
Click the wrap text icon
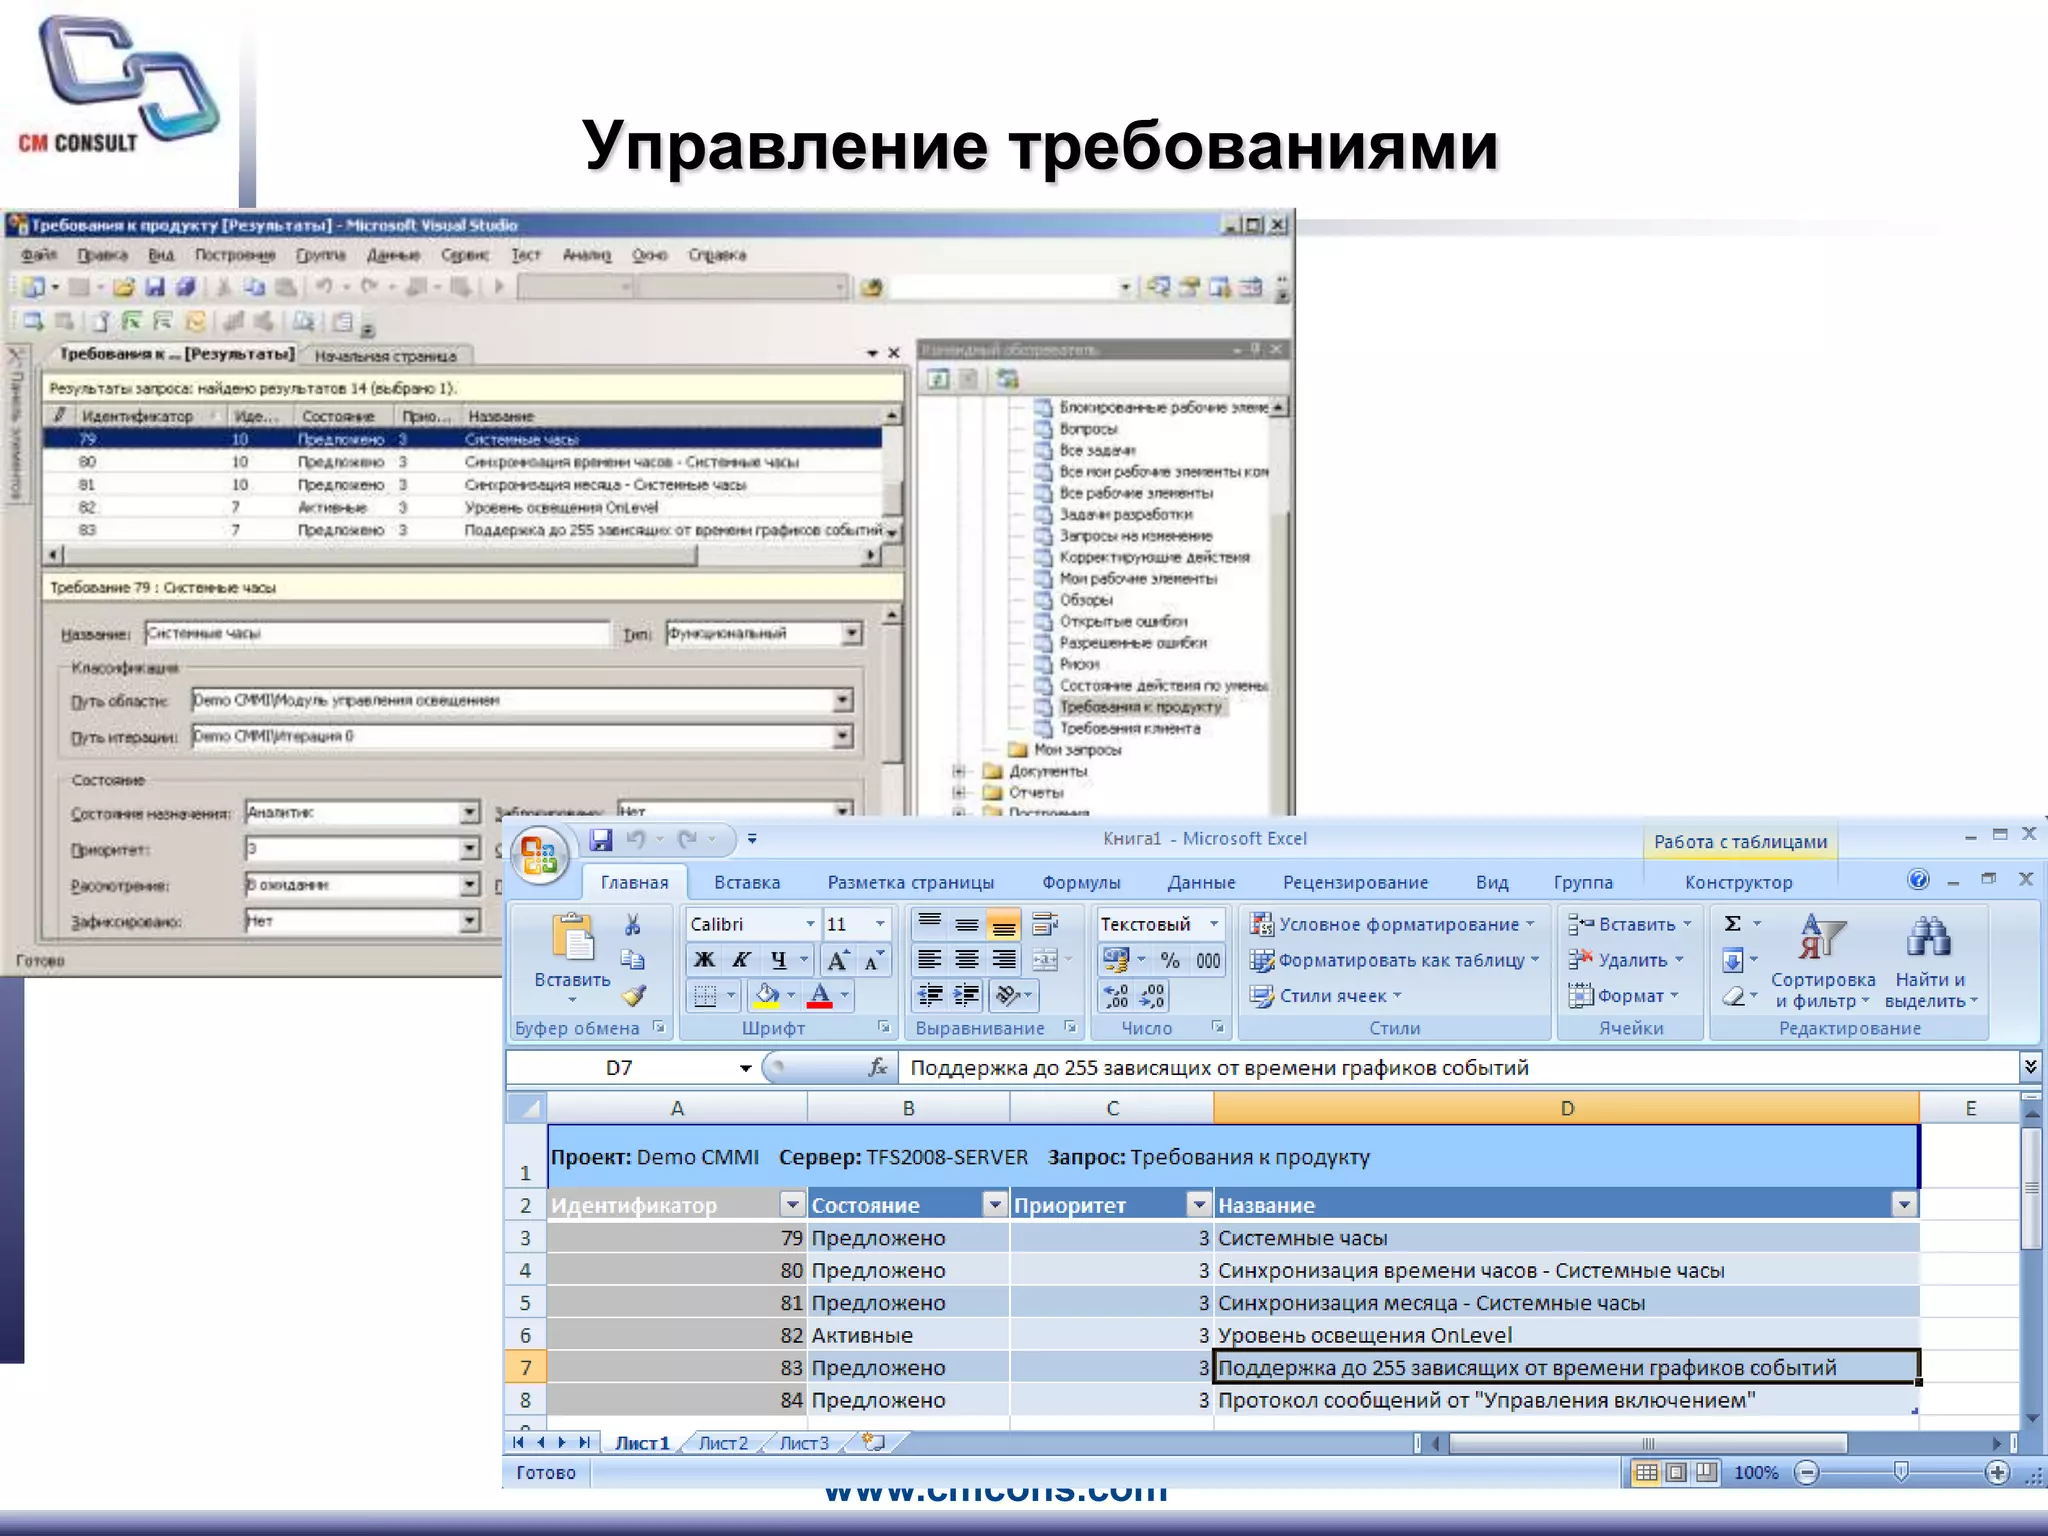coord(1045,925)
